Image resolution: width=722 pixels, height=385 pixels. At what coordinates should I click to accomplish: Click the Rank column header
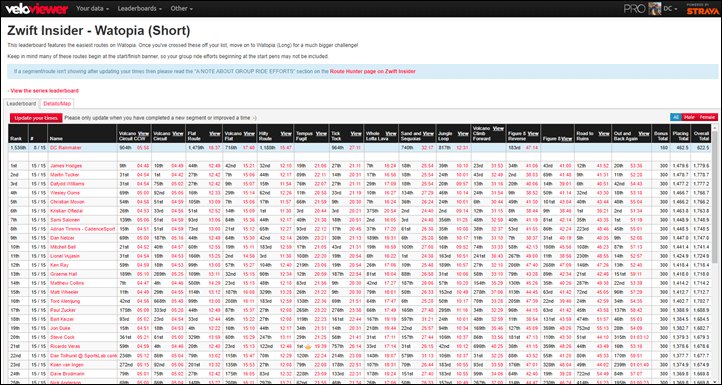click(18, 134)
